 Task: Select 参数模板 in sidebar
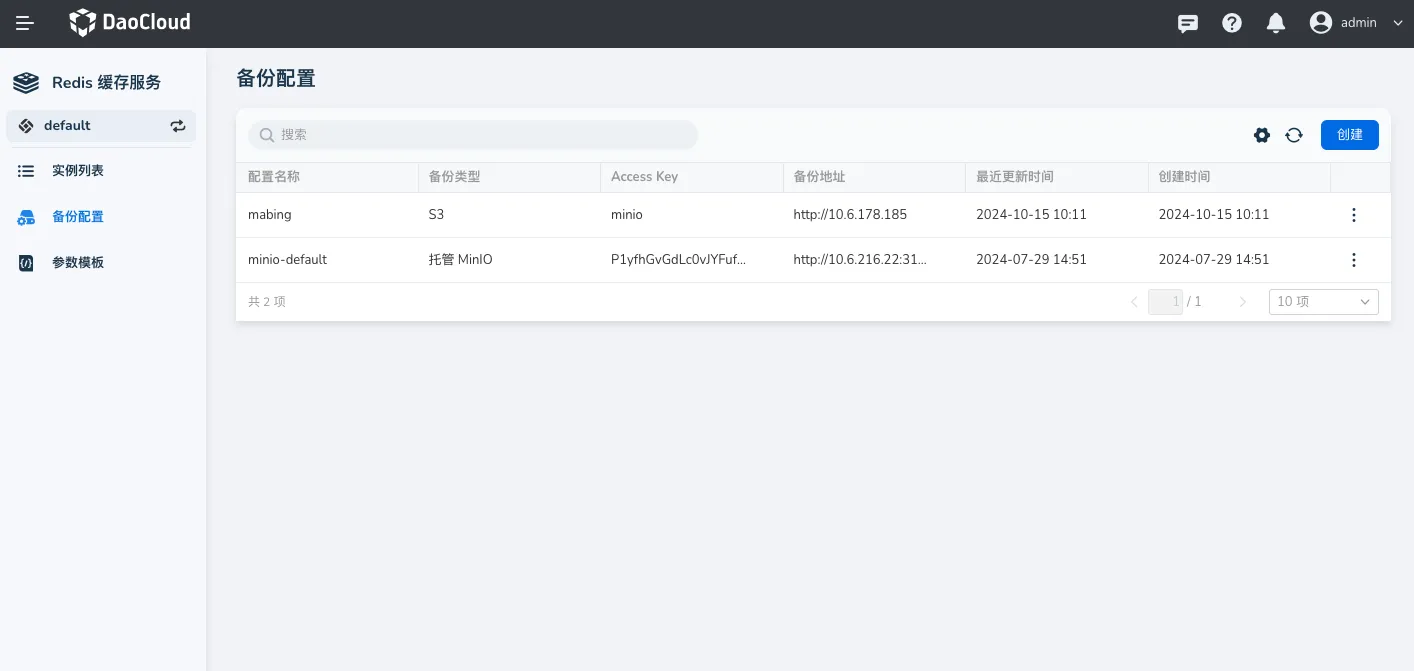click(x=78, y=263)
